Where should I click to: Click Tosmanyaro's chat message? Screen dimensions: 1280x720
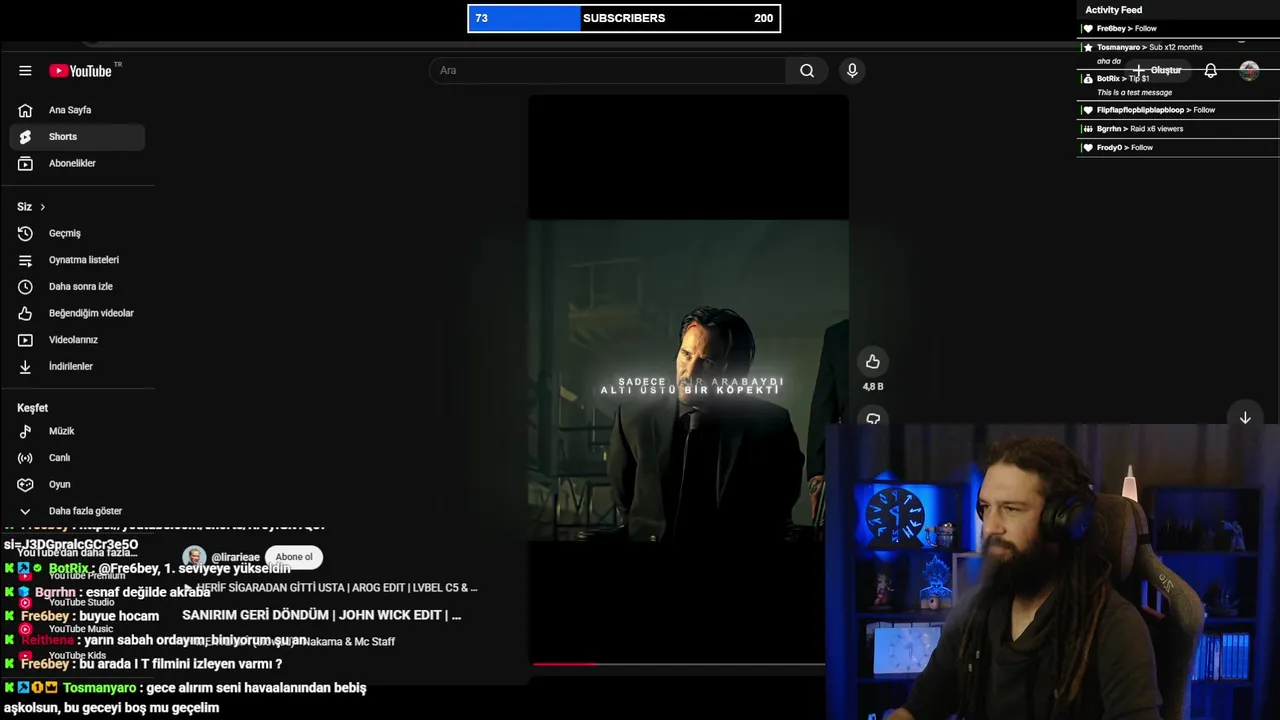click(x=185, y=698)
